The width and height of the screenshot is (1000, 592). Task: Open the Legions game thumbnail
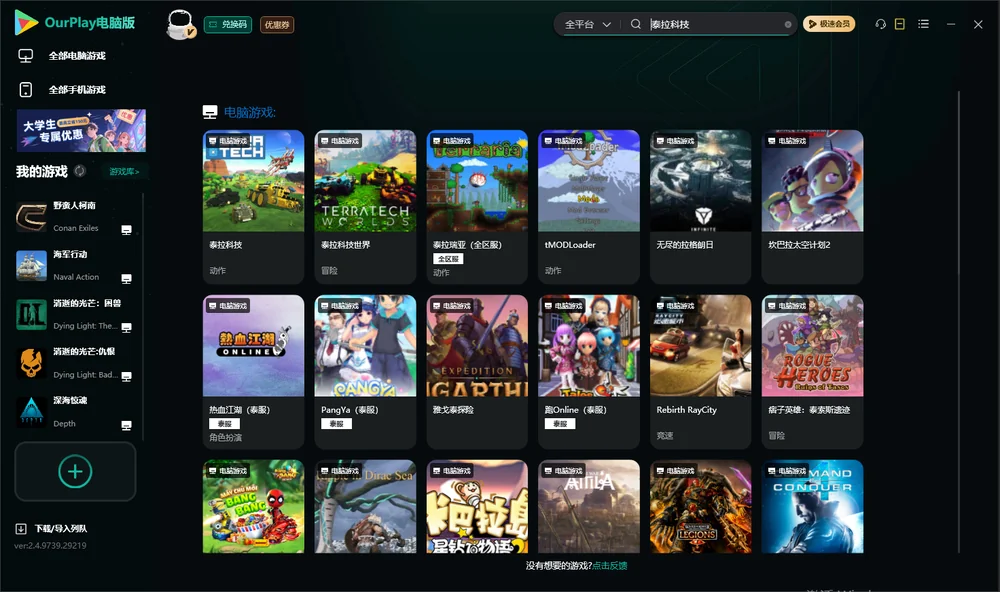(x=700, y=507)
